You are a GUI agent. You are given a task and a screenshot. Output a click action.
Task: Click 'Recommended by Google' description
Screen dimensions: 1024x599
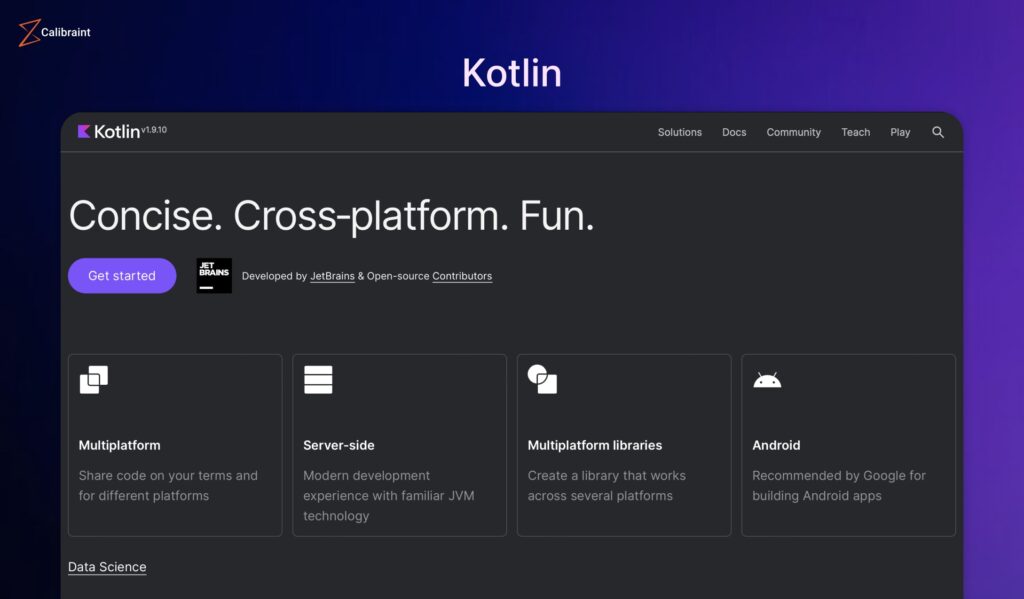[x=839, y=485]
